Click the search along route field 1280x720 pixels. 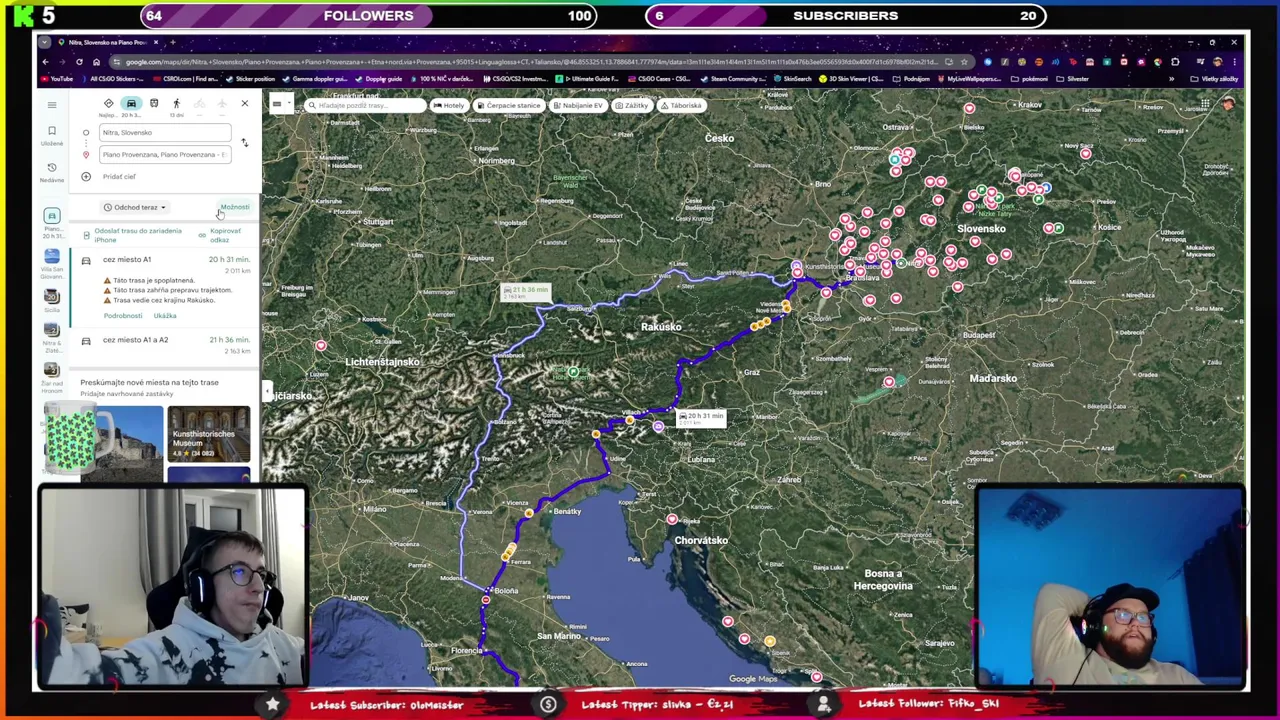(364, 105)
